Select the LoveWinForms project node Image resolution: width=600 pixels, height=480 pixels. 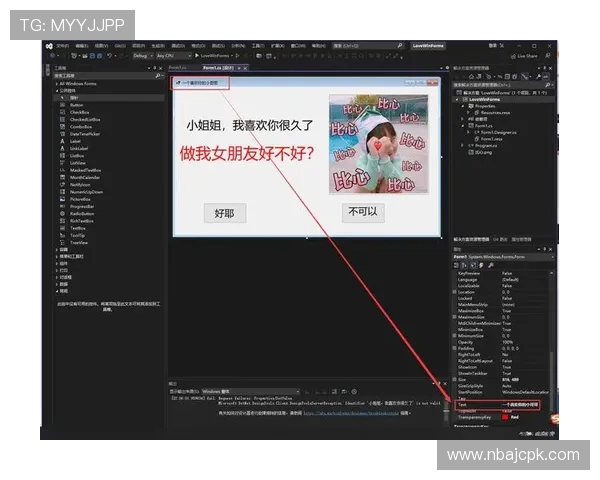point(484,100)
